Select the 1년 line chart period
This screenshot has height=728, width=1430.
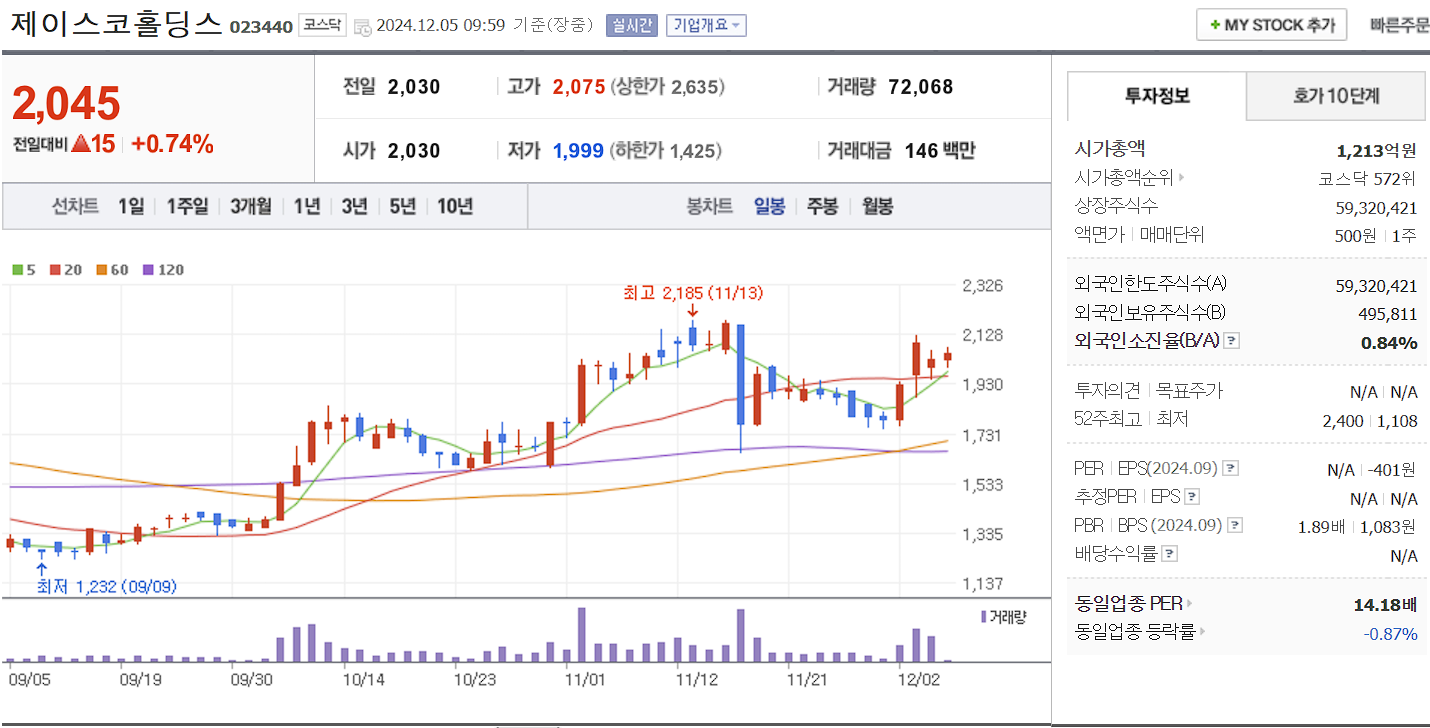click(x=306, y=206)
